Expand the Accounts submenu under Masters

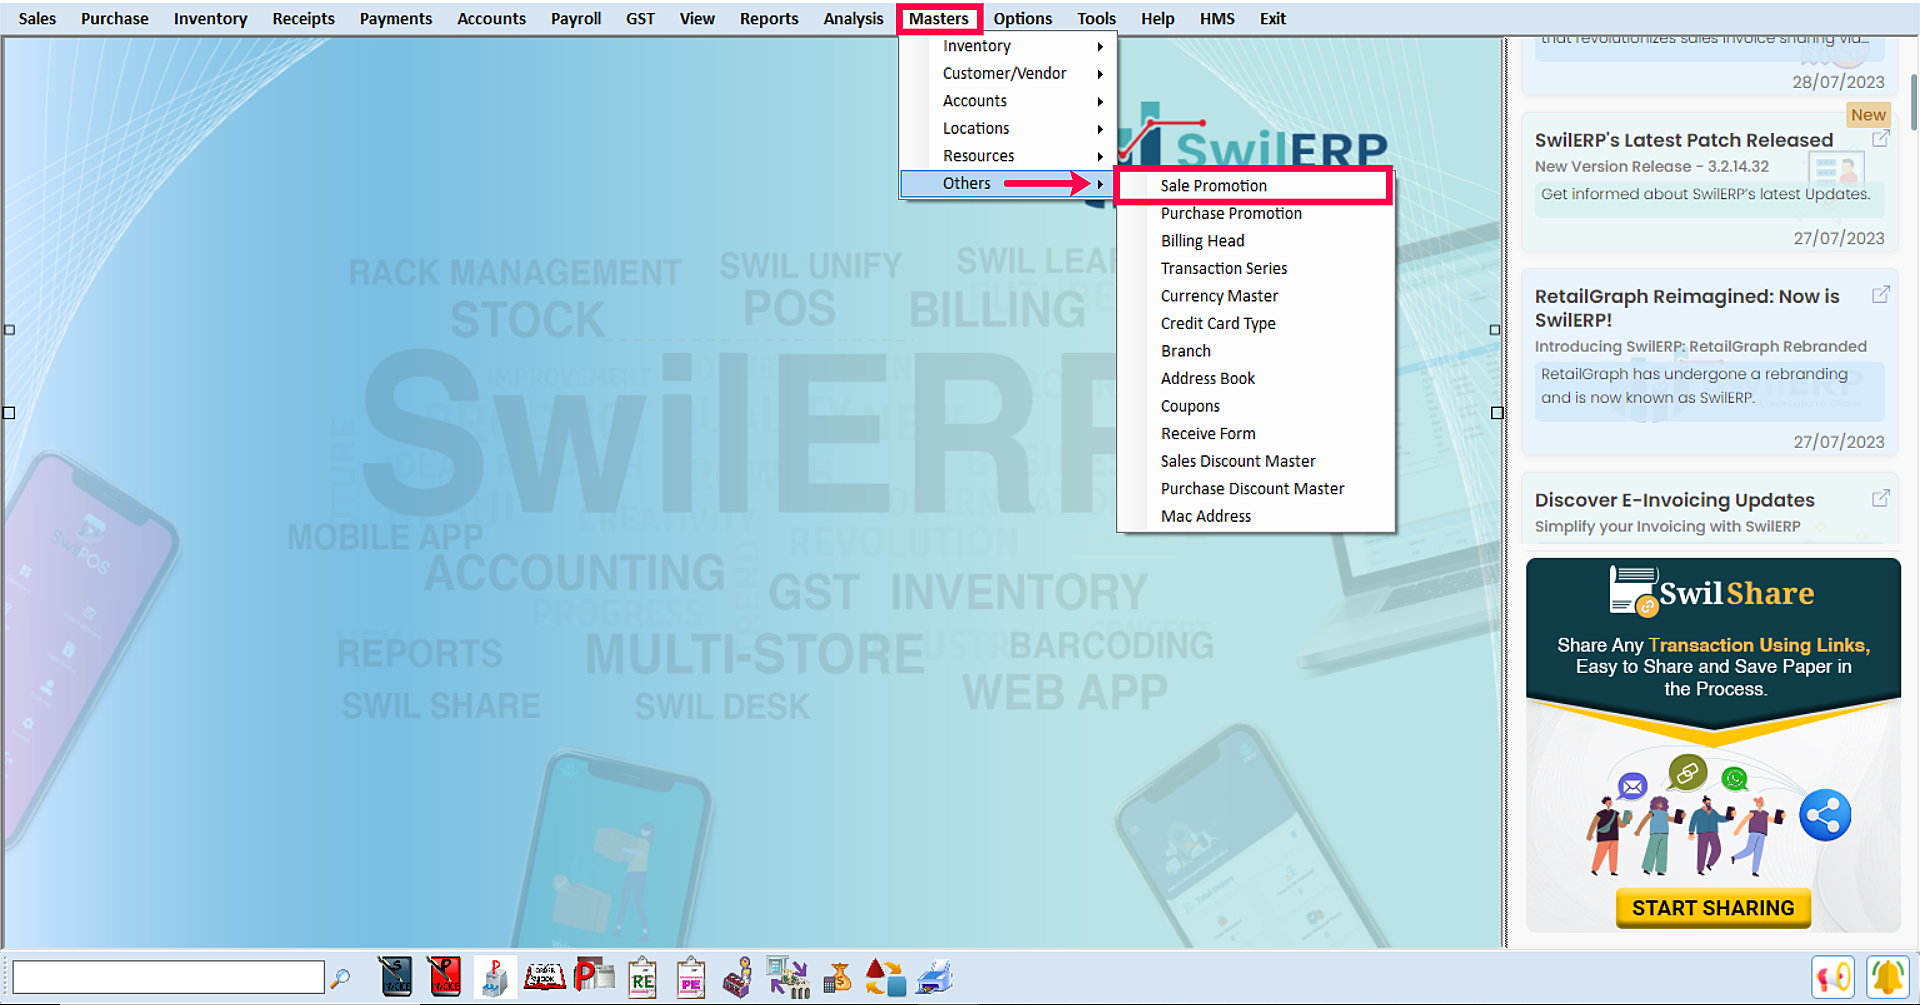tap(1009, 101)
